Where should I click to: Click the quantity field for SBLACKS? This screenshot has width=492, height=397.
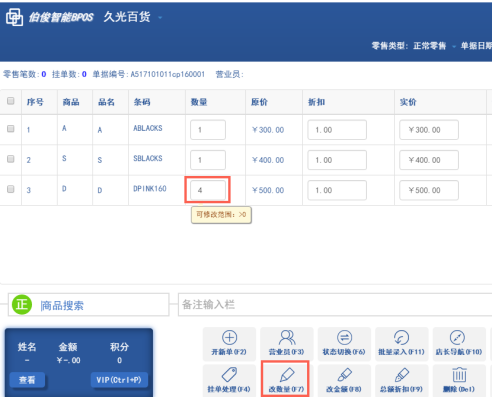point(208,160)
